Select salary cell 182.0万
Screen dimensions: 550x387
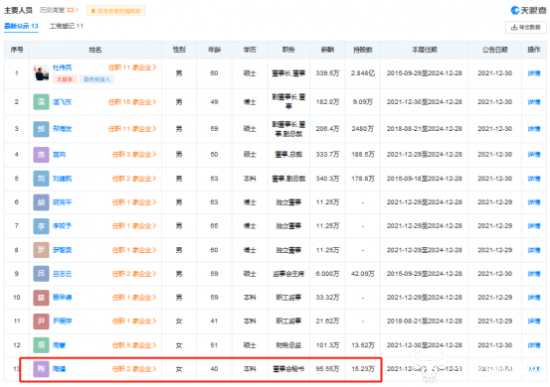pyautogui.click(x=327, y=102)
